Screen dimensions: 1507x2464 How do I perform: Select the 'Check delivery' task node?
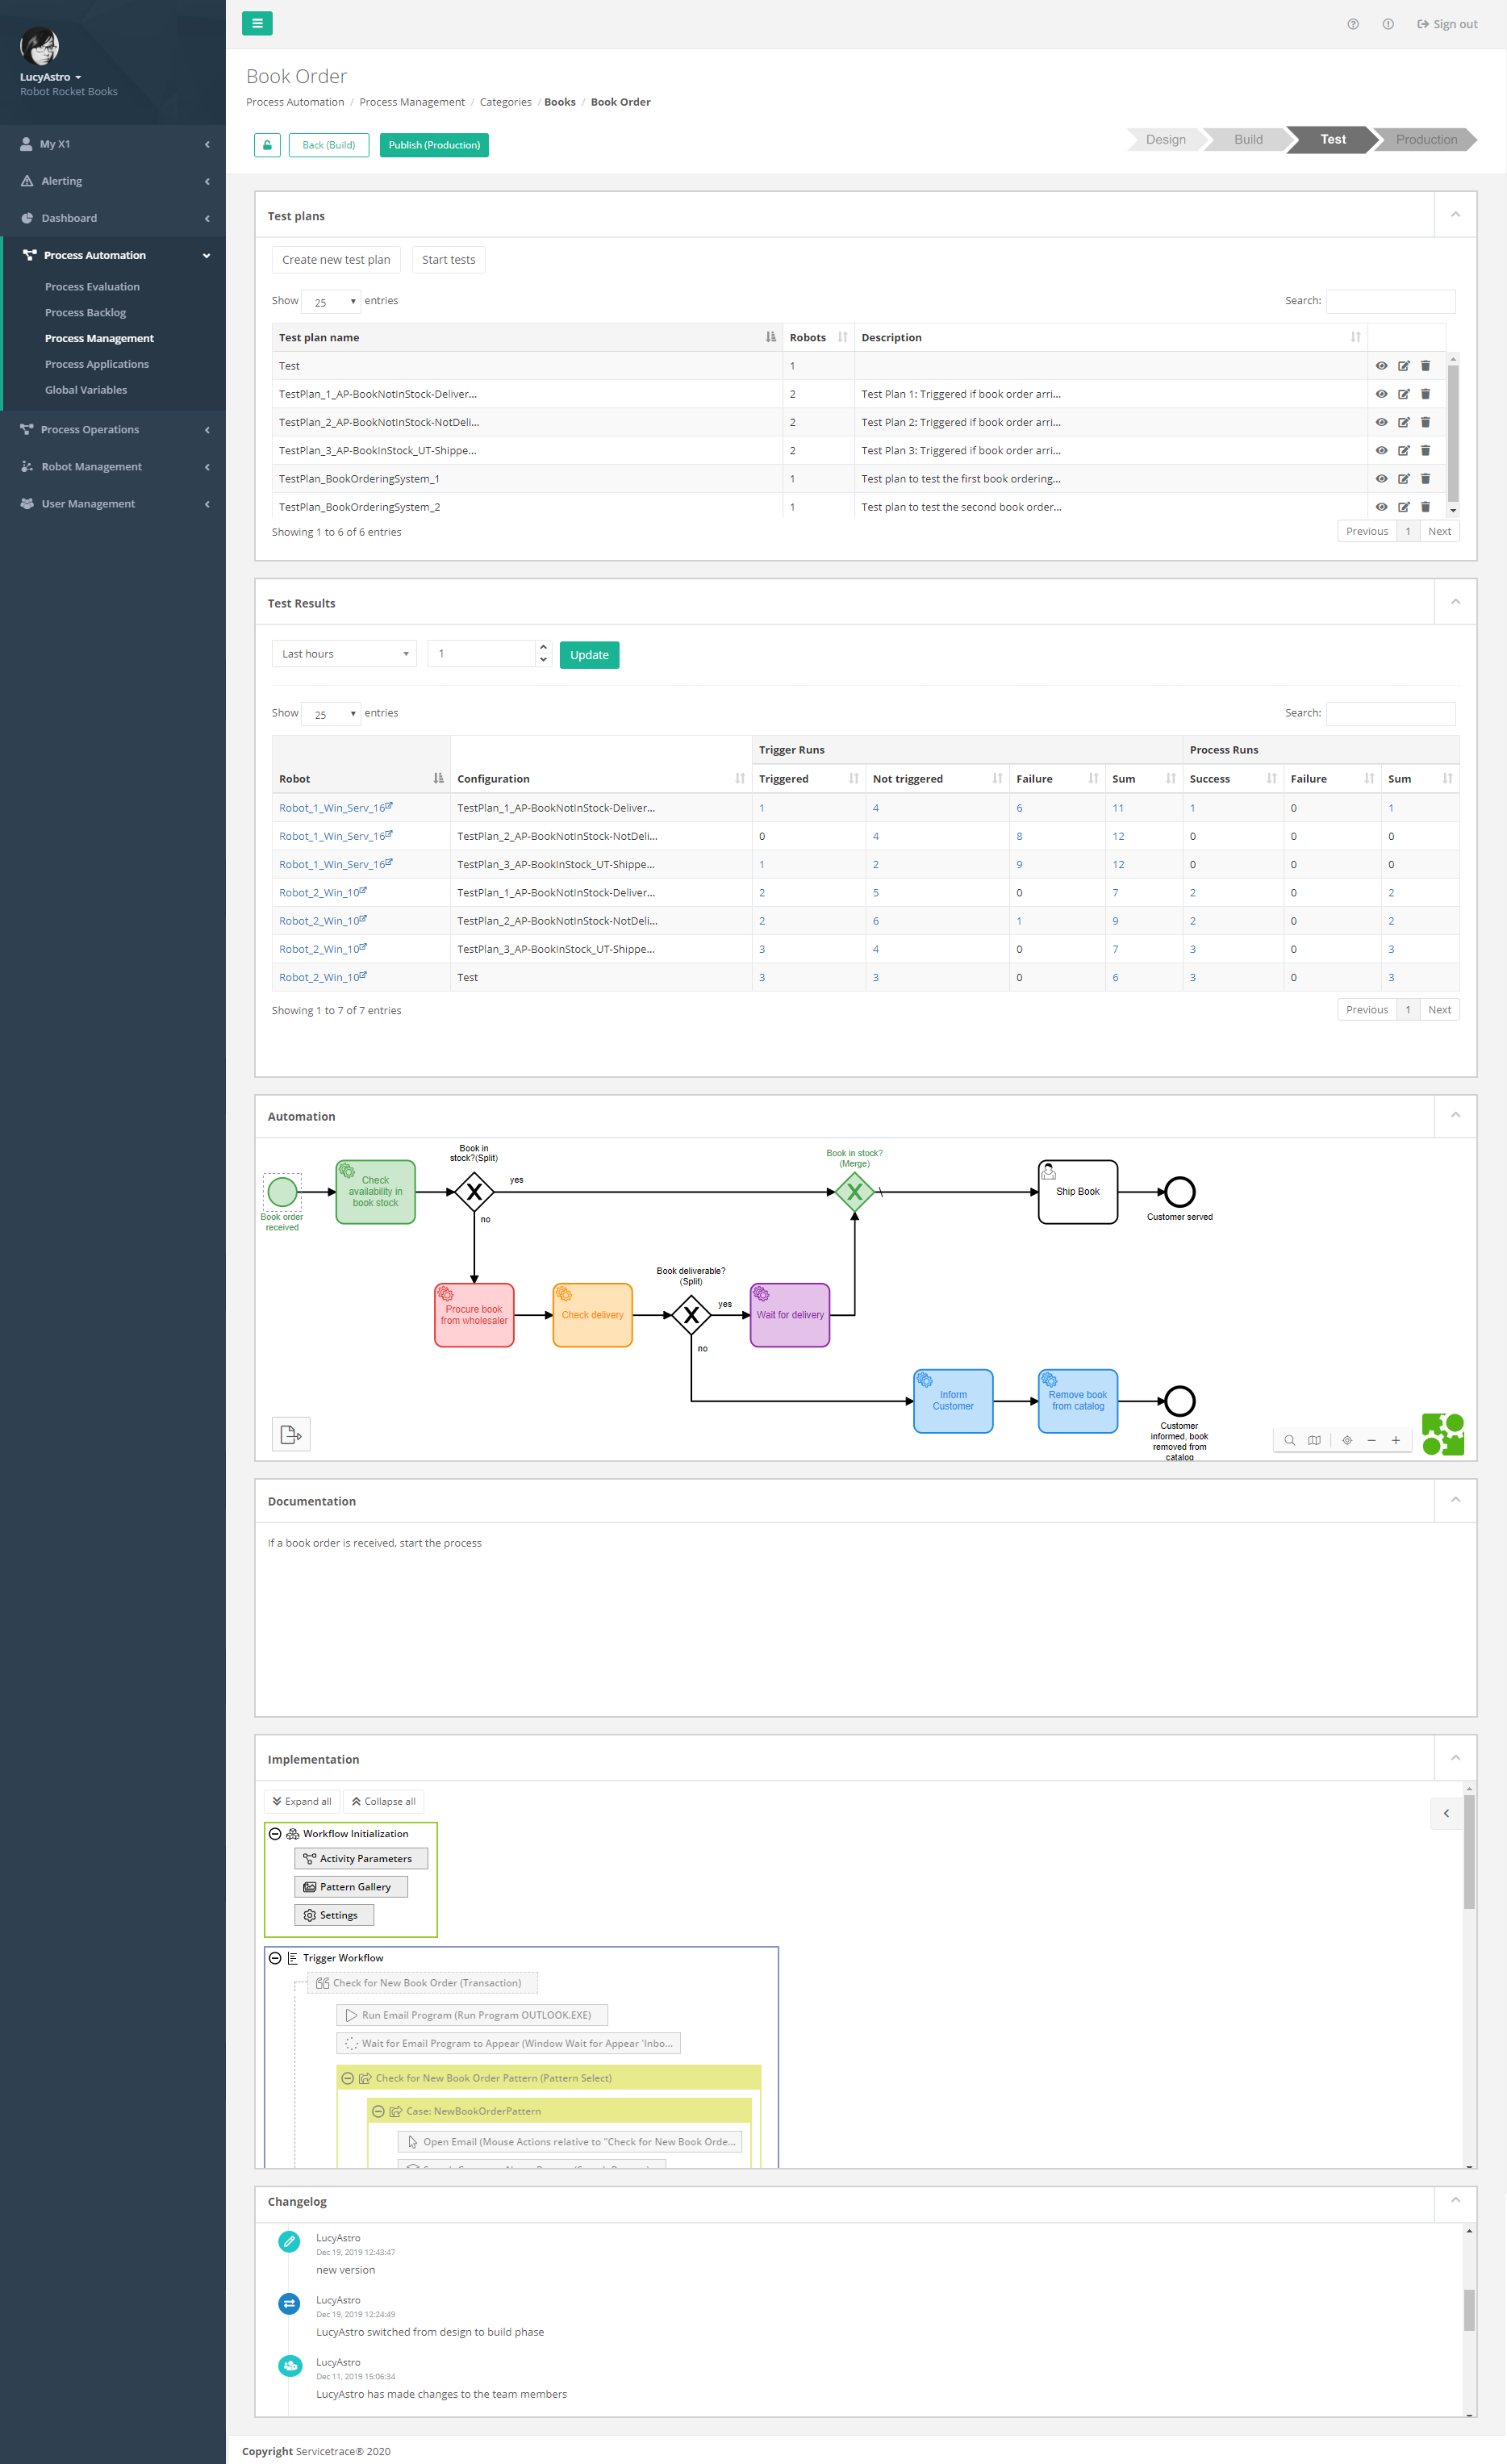click(x=592, y=1315)
